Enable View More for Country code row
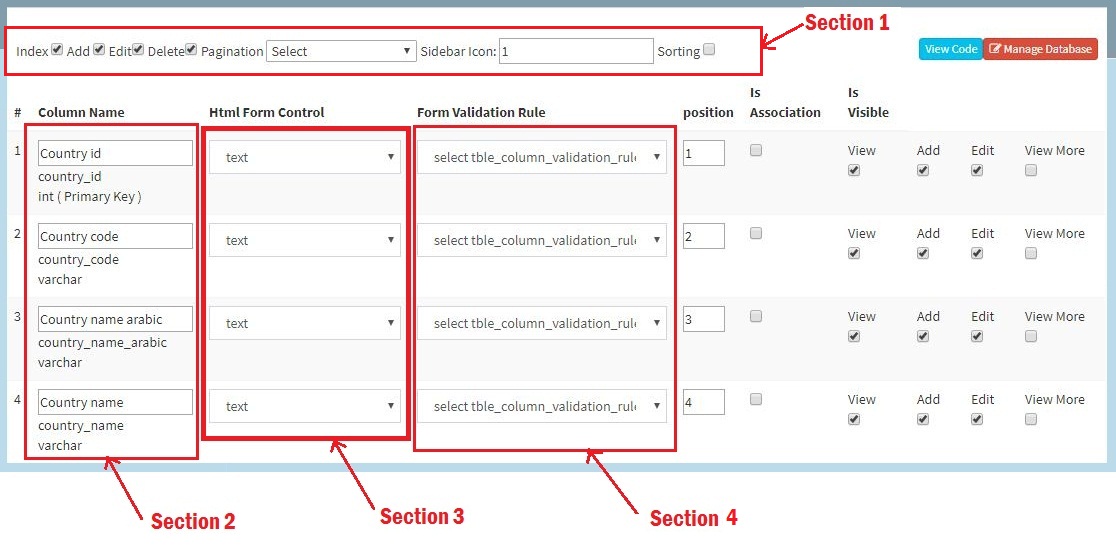The width and height of the screenshot is (1116, 553). point(1031,253)
